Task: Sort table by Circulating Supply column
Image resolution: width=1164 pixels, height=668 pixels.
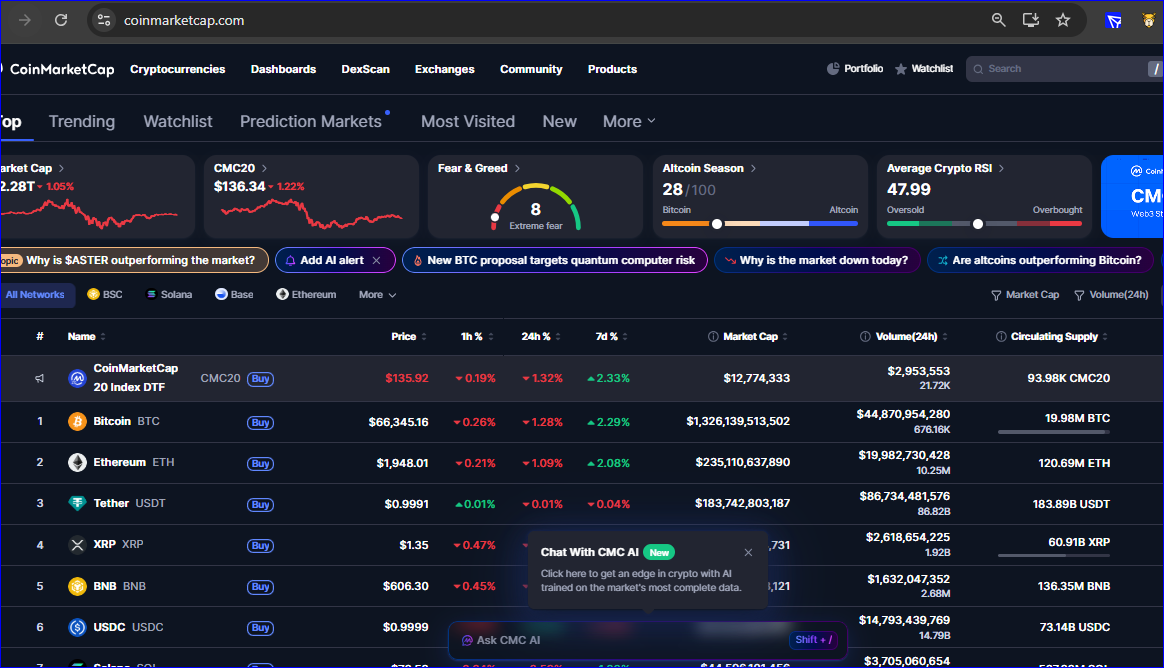Action: [x=1059, y=336]
